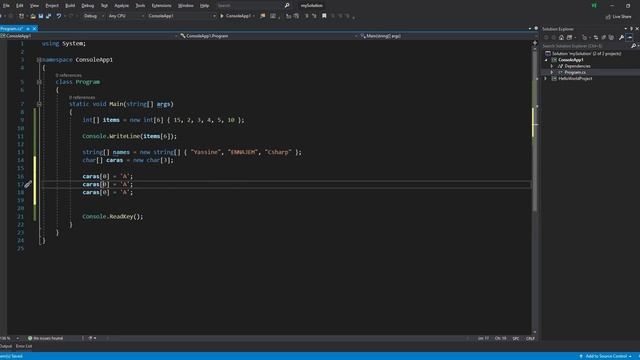Open the Analyze menu
Viewport: 640px width, 360px height.
tap(121, 6)
